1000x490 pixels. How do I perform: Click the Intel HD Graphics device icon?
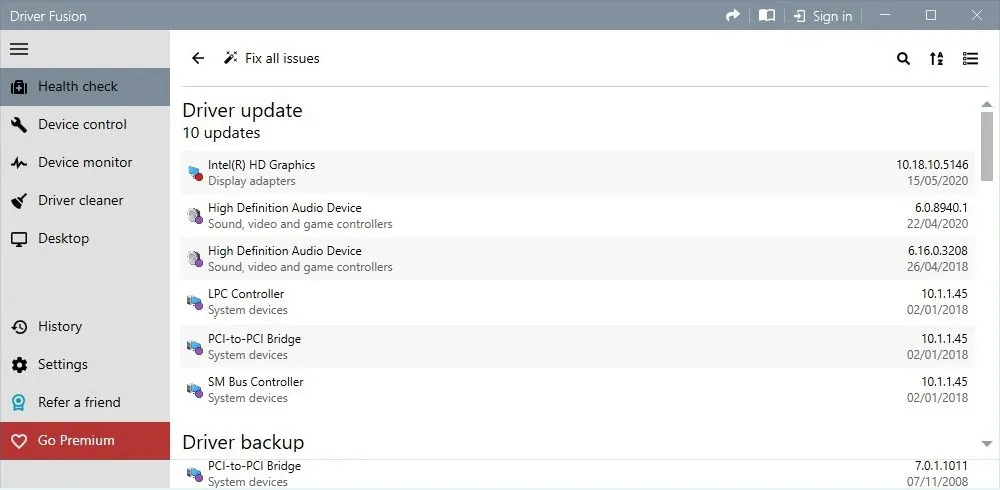[x=194, y=173]
